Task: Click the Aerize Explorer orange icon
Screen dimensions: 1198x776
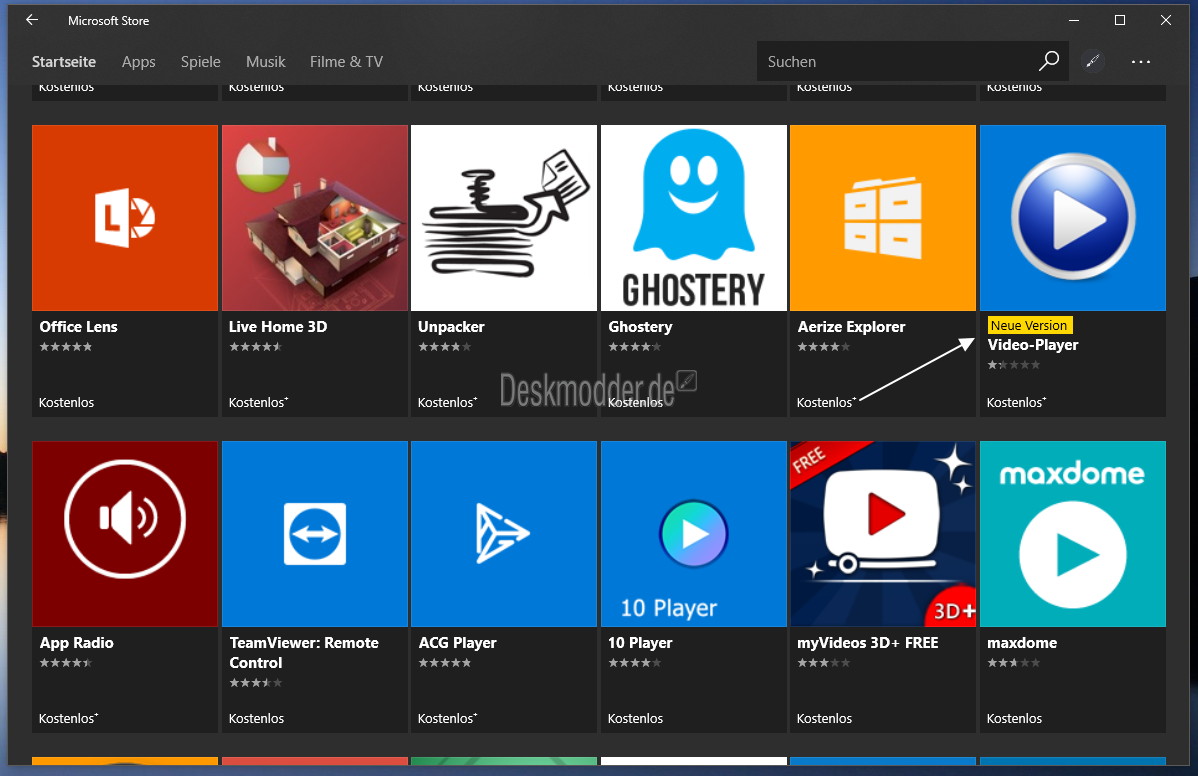Action: point(883,218)
